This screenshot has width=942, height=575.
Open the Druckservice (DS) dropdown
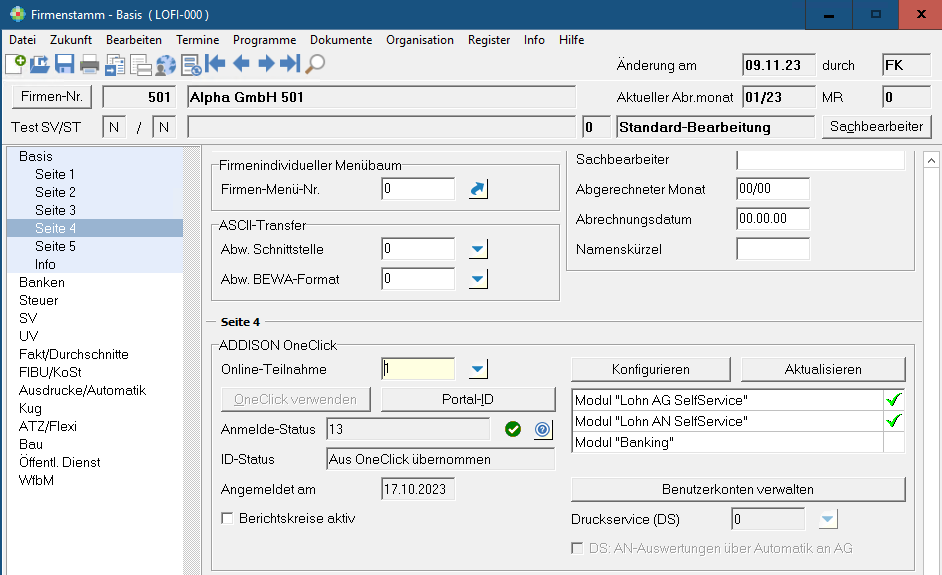tap(828, 519)
